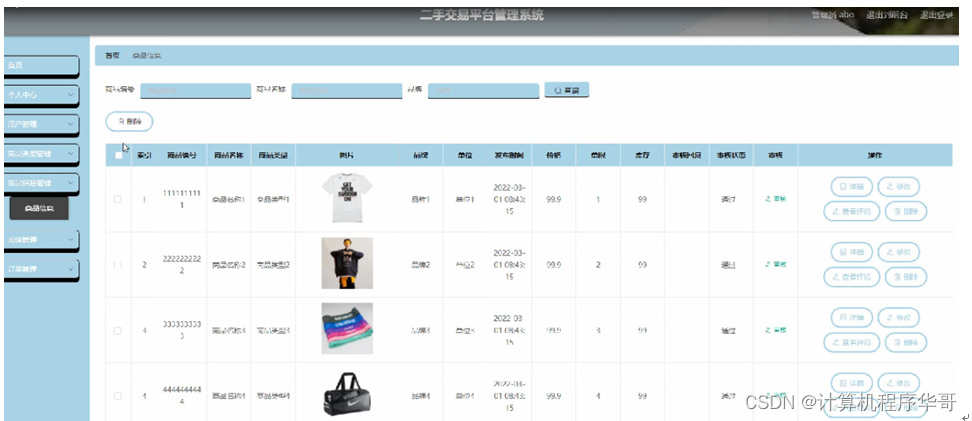Image resolution: width=972 pixels, height=421 pixels.
Task: Click the 商品编号 column header
Action: 182,155
